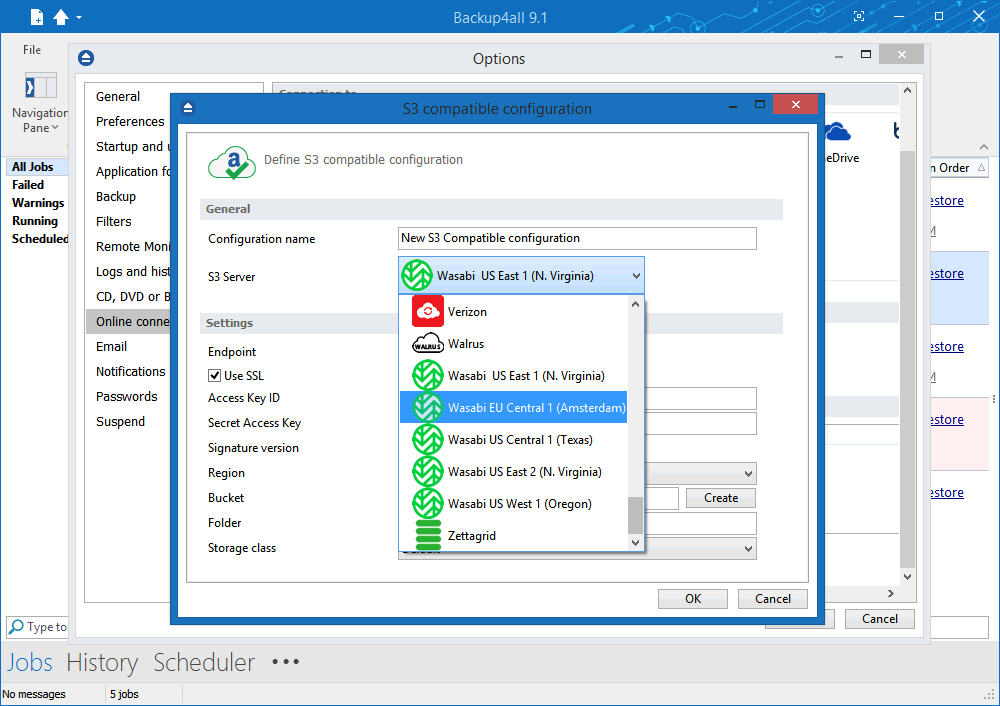The width and height of the screenshot is (1000, 706).
Task: Click server list scroll up arrow
Action: coord(635,304)
